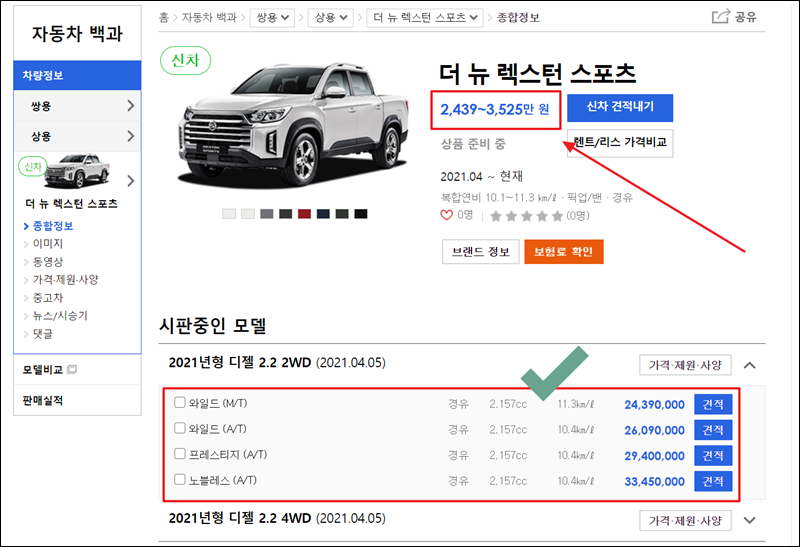The height and width of the screenshot is (547, 800).
Task: Select the 차량정보 sidebar tab
Action: 77,76
